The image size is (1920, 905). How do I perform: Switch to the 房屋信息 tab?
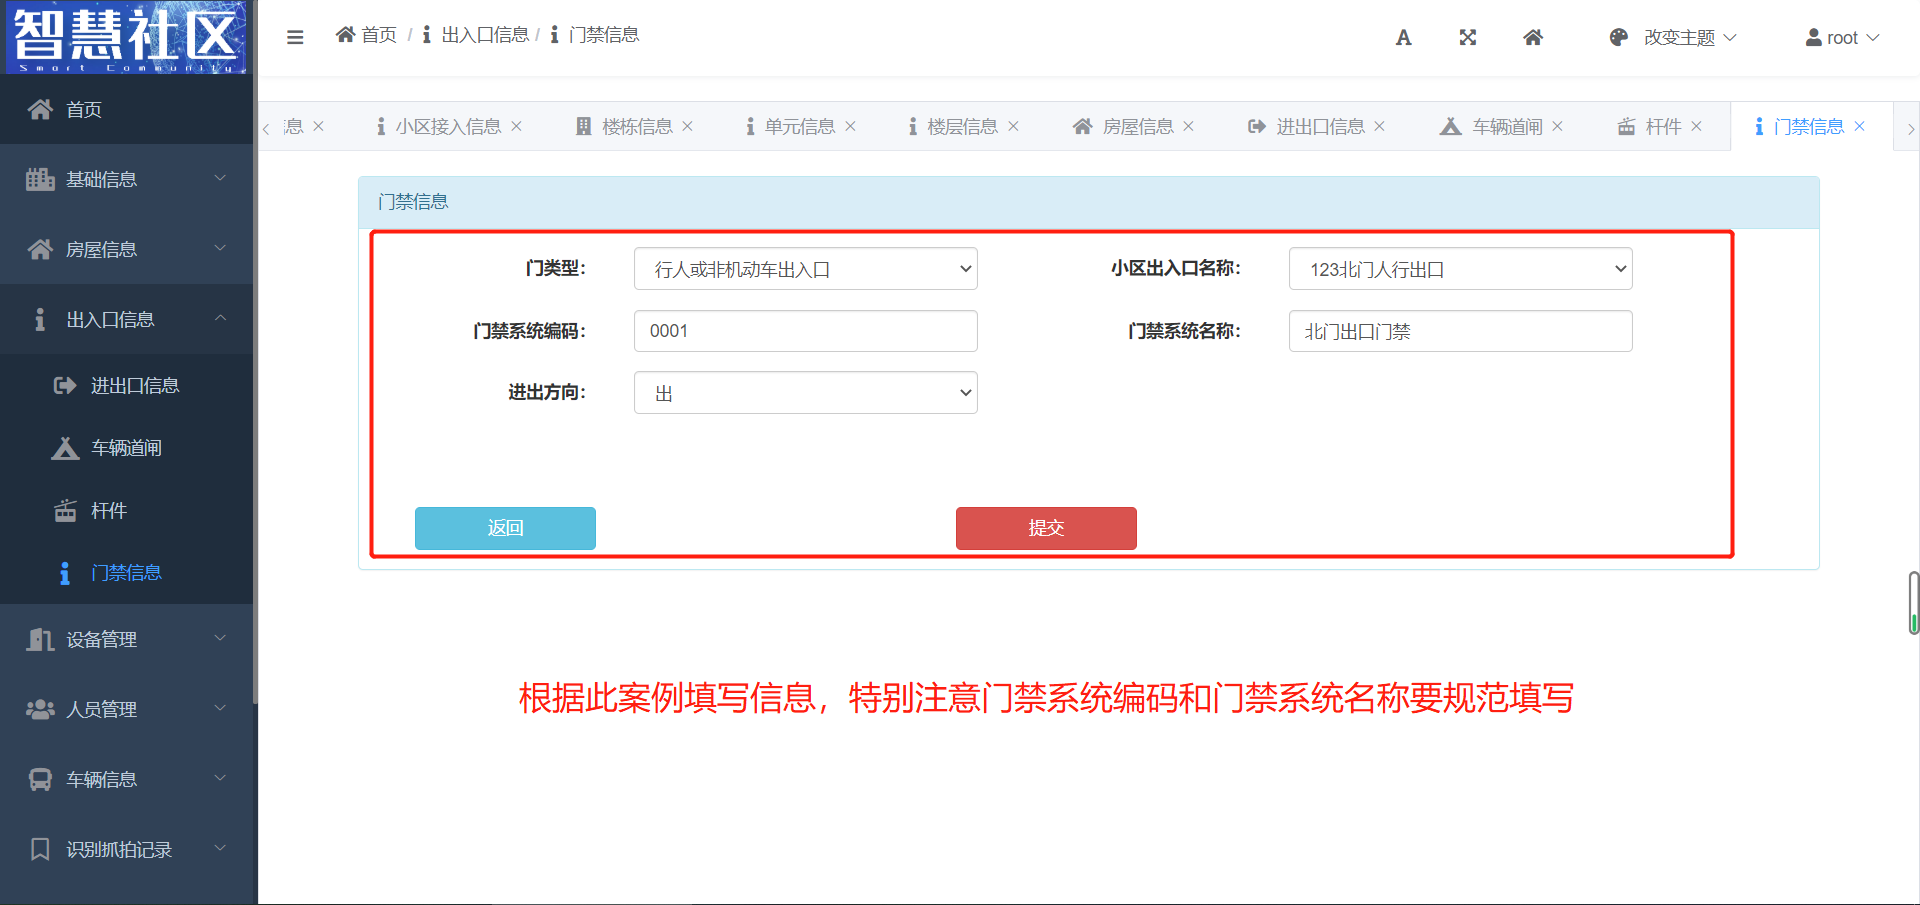(x=1136, y=126)
